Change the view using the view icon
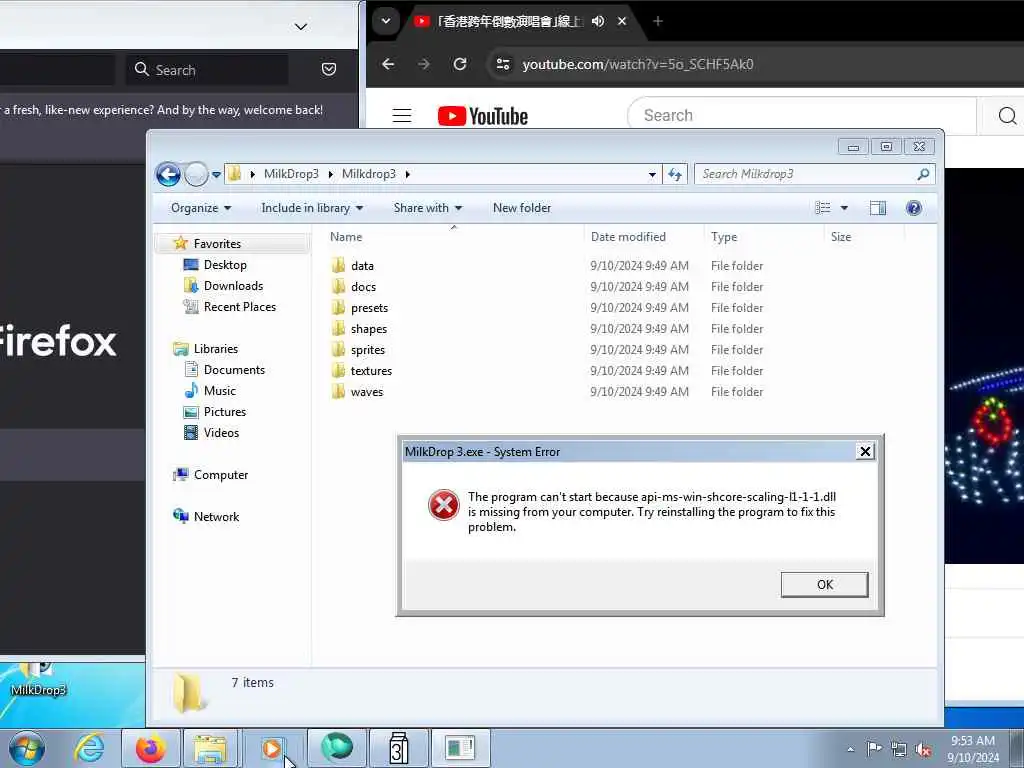1024x768 pixels. tap(823, 208)
